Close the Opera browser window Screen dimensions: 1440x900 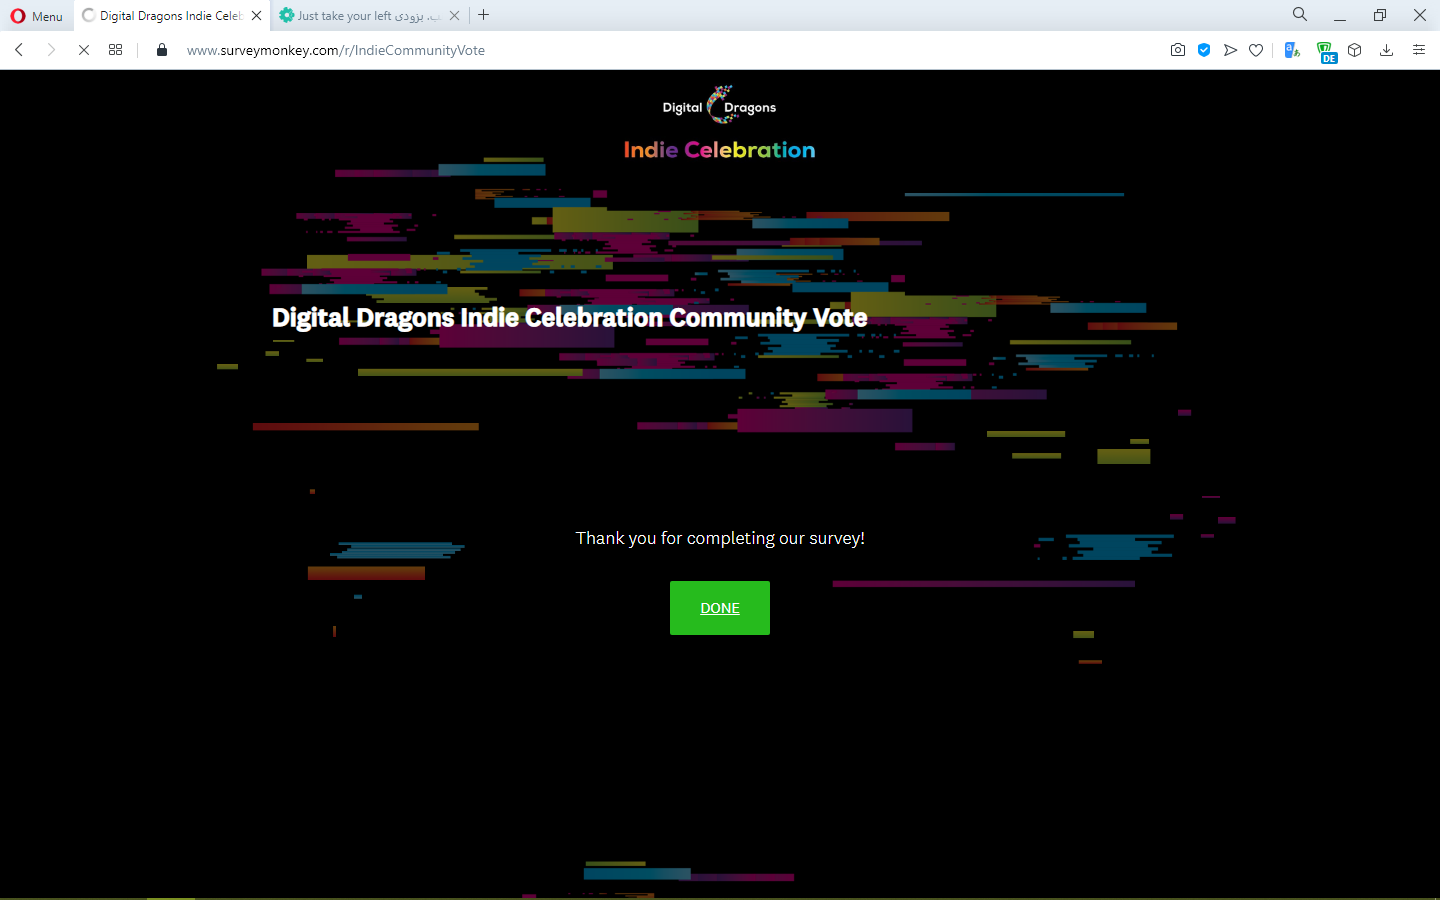pyautogui.click(x=1420, y=16)
